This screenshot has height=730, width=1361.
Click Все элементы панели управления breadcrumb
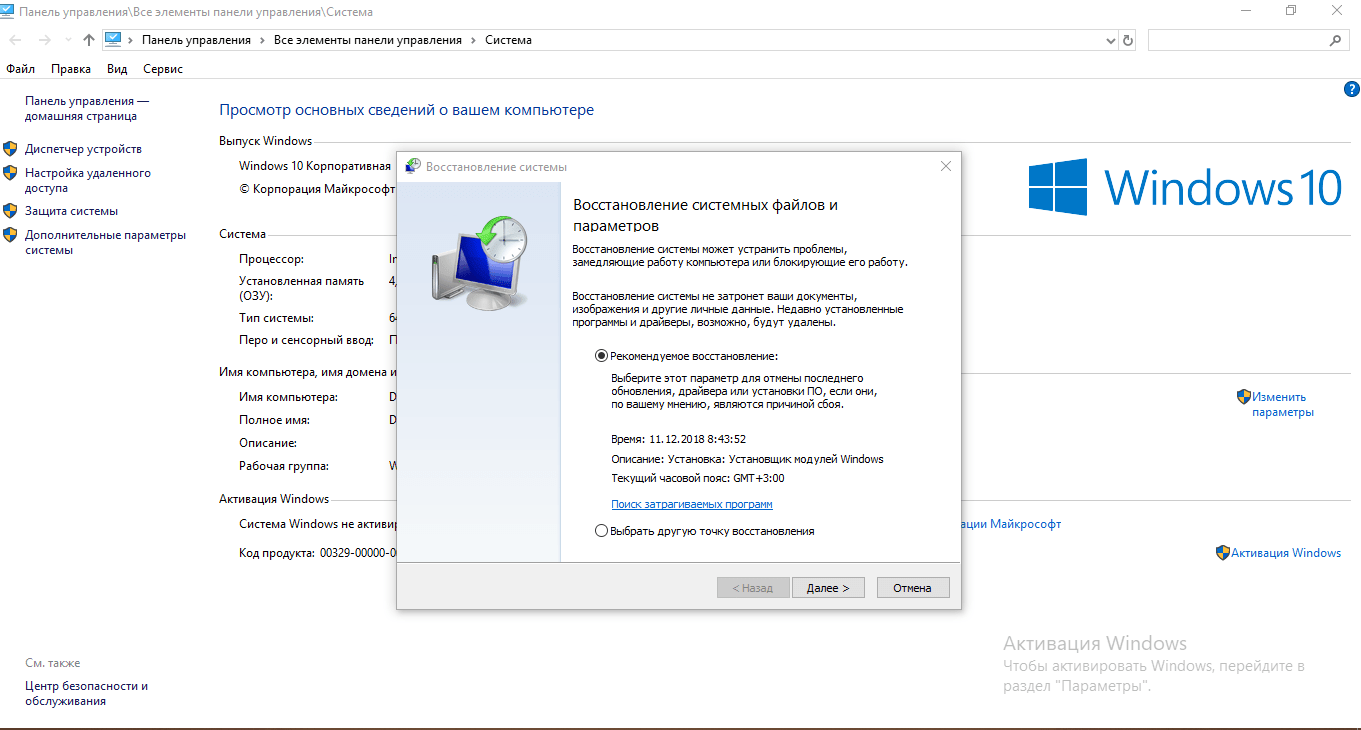click(368, 40)
